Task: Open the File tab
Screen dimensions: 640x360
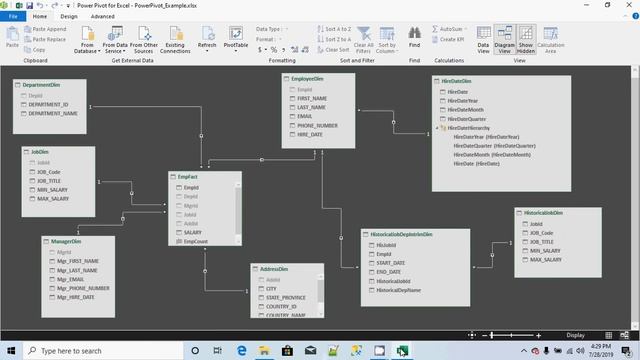Action: pos(13,16)
